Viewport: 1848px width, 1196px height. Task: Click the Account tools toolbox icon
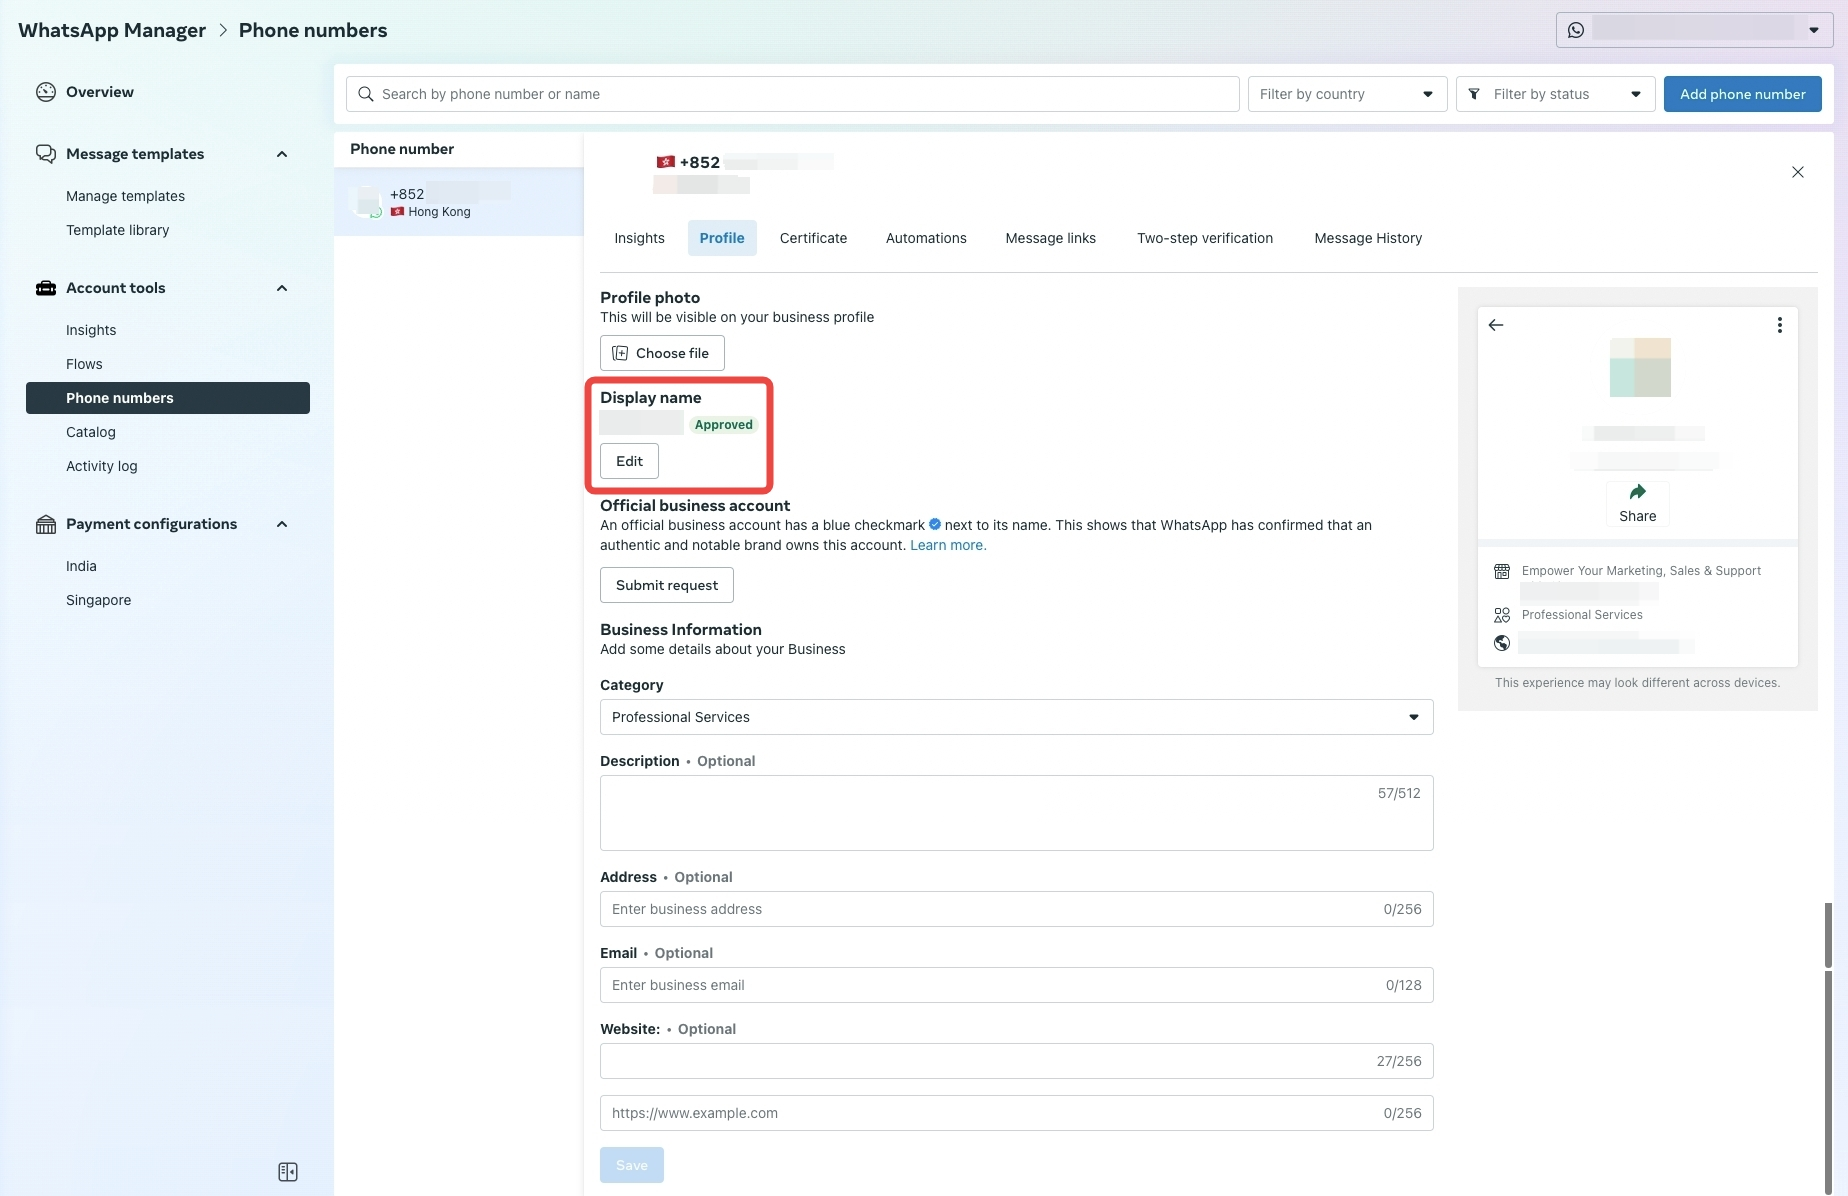46,288
